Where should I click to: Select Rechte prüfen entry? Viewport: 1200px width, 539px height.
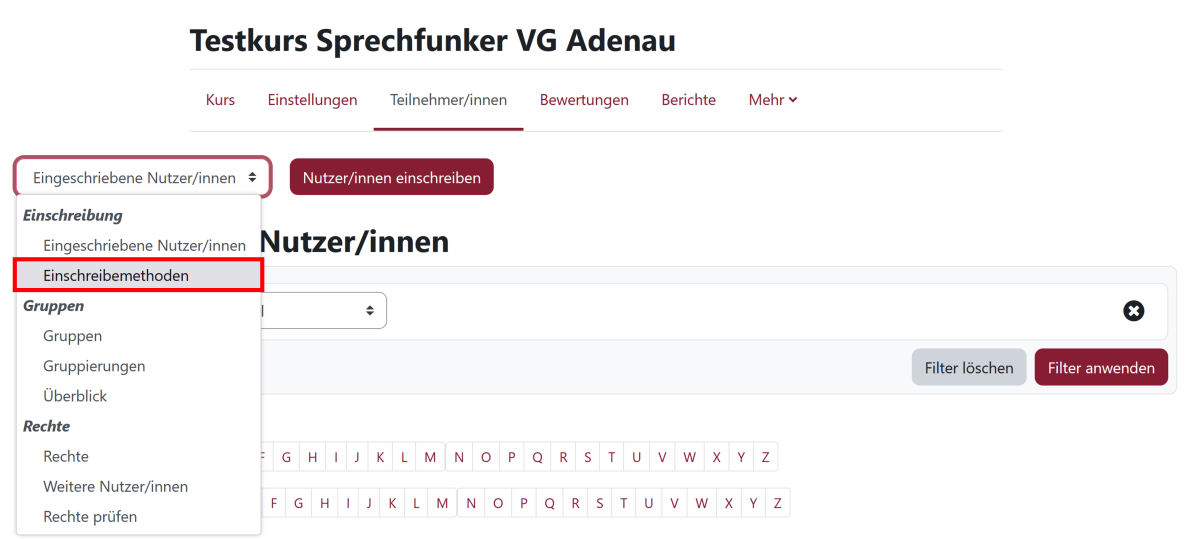(90, 517)
